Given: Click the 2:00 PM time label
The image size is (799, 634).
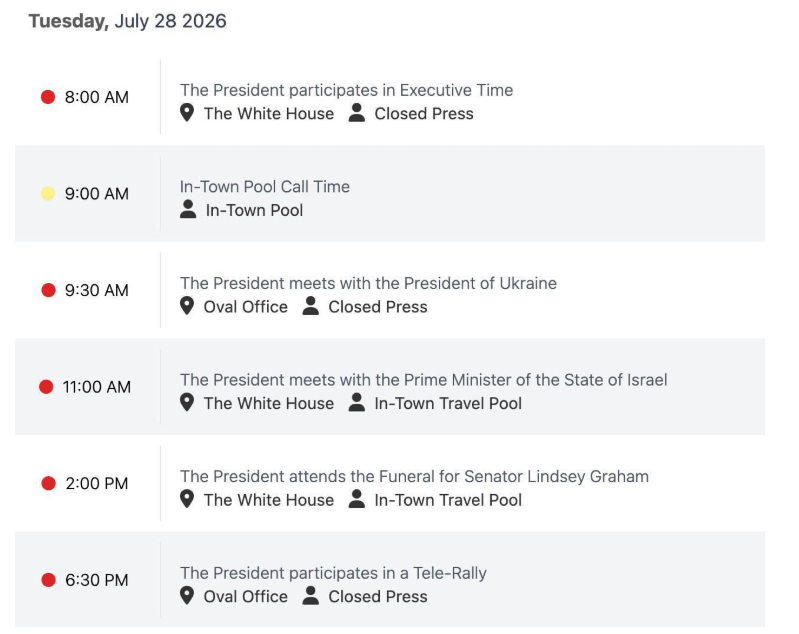Looking at the screenshot, I should pos(97,483).
